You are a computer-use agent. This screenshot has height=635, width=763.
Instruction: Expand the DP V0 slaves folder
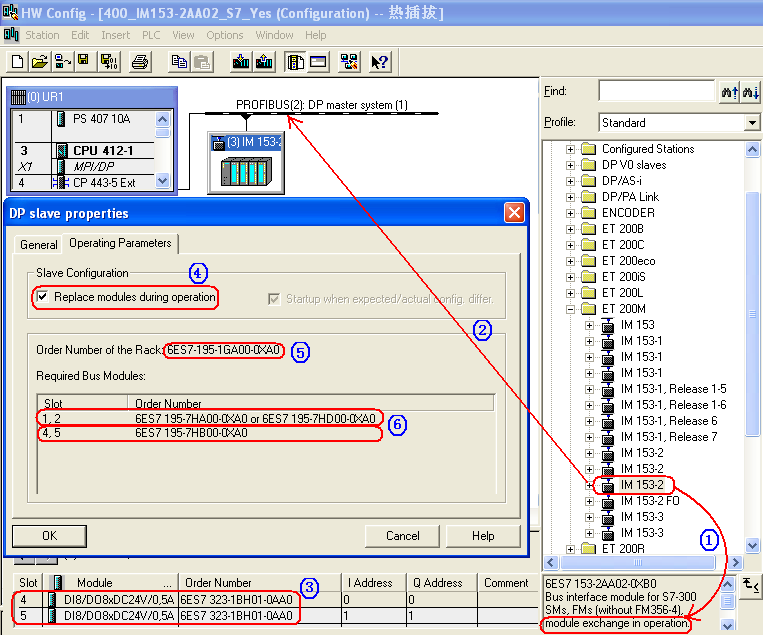tap(570, 165)
